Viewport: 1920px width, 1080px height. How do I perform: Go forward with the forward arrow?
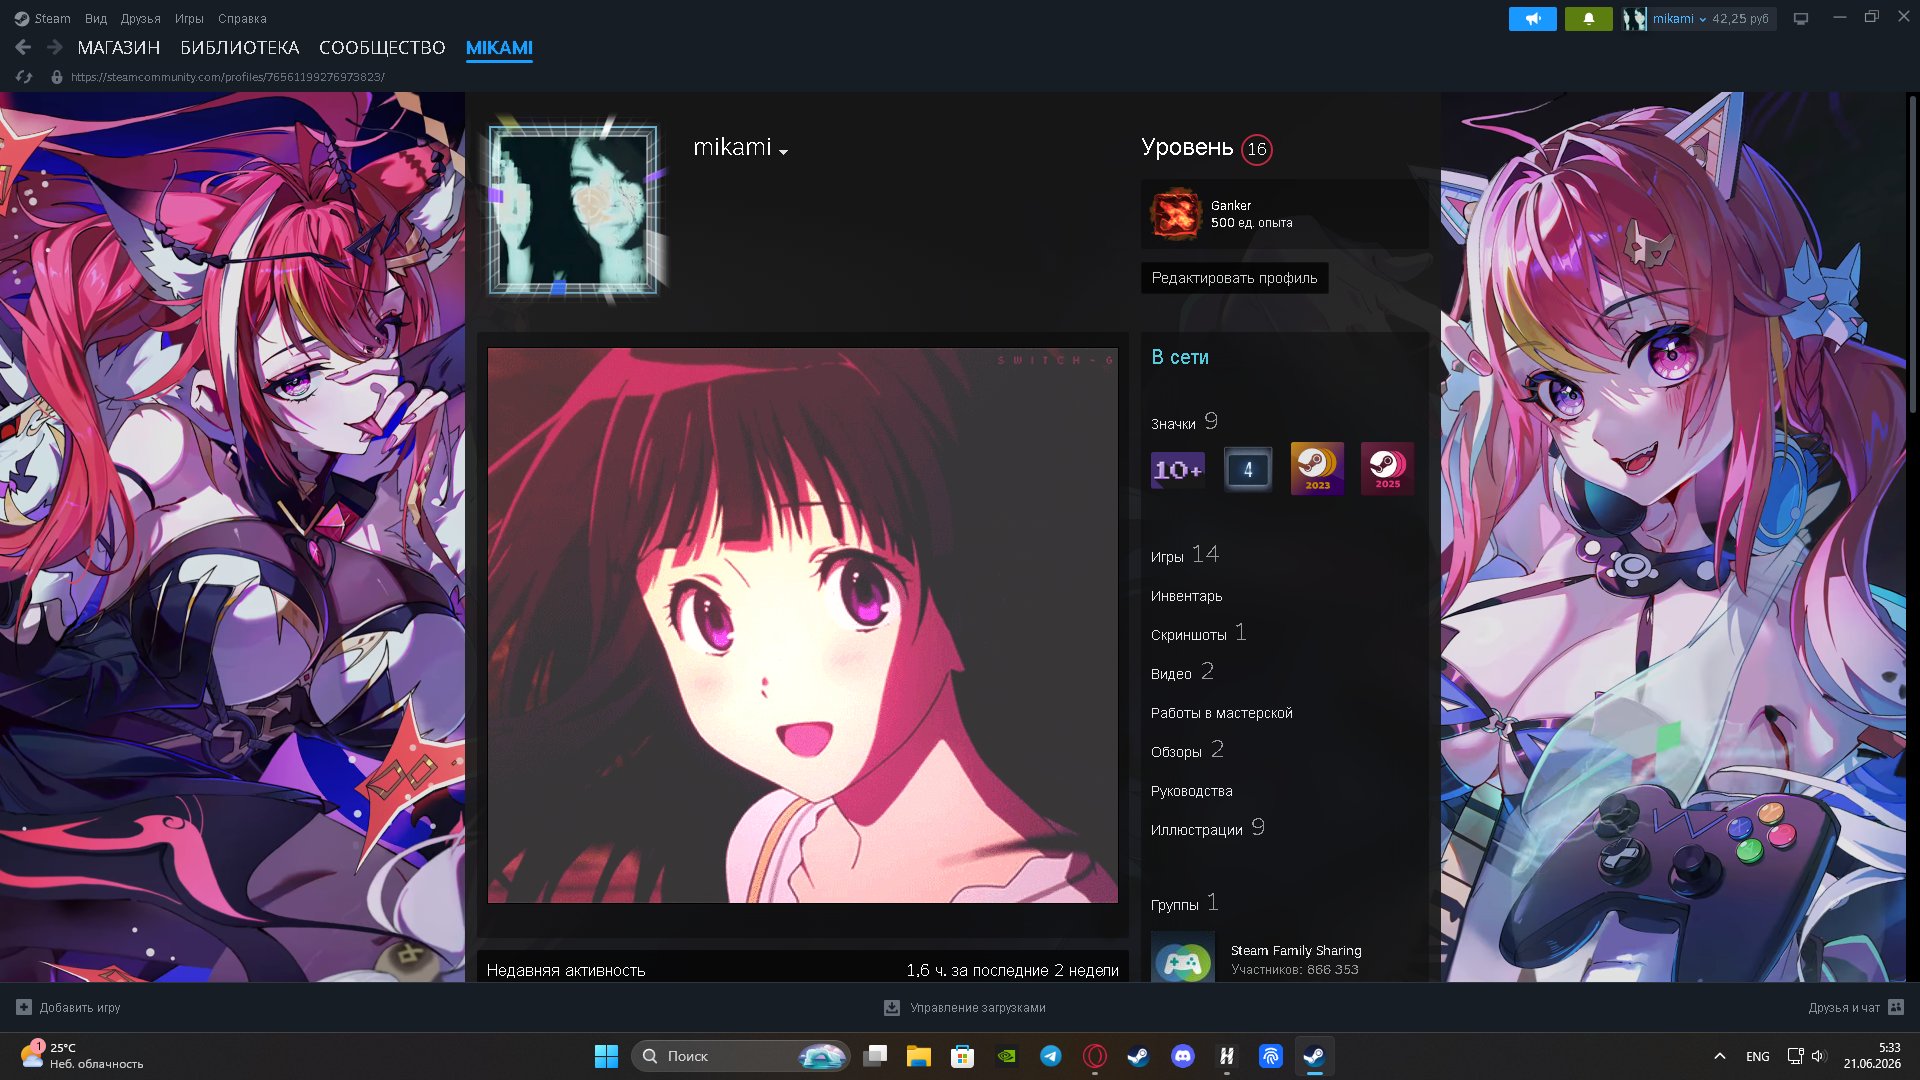pyautogui.click(x=55, y=47)
